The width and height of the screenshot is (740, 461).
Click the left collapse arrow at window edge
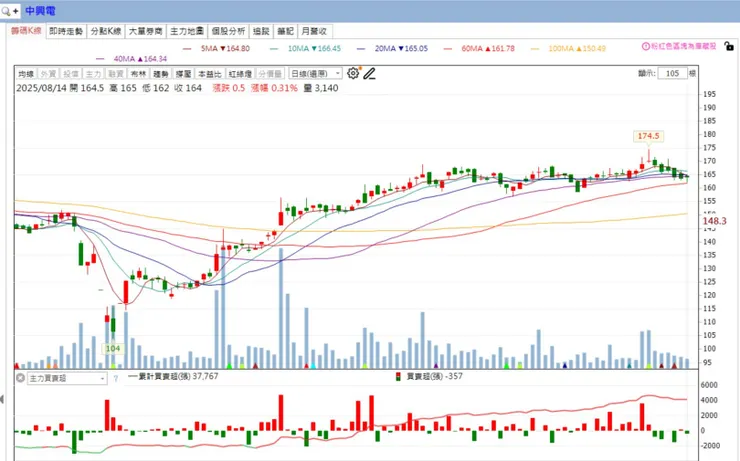[x=2, y=399]
